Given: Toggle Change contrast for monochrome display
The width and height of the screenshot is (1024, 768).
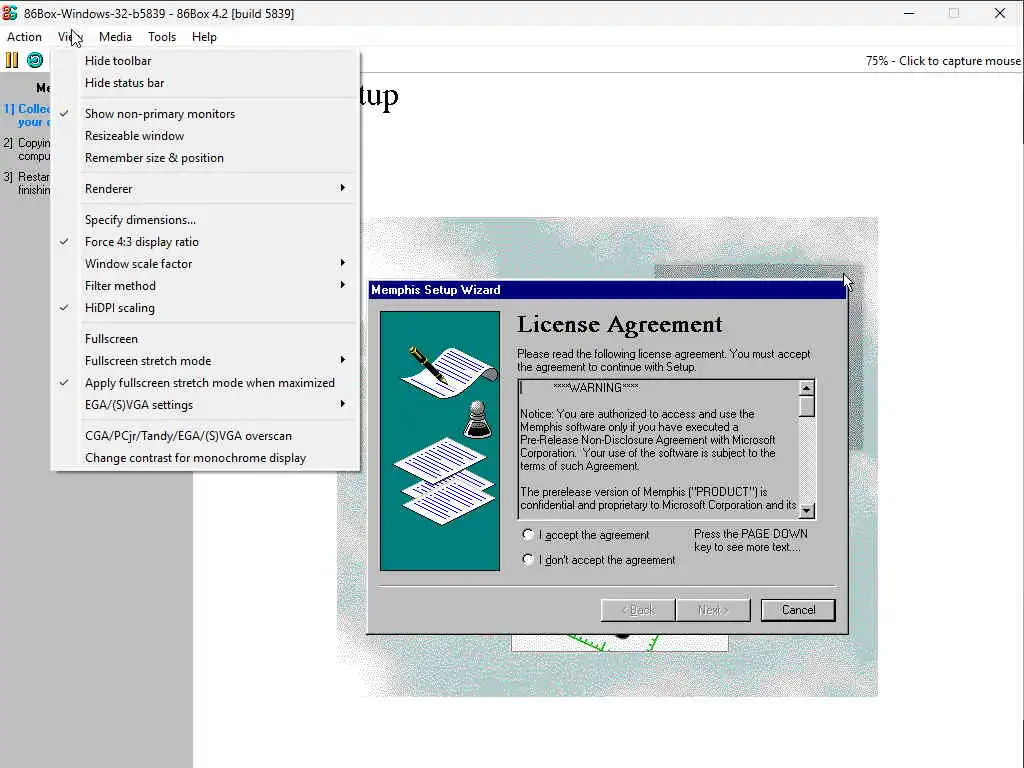Looking at the screenshot, I should pyautogui.click(x=205, y=458).
